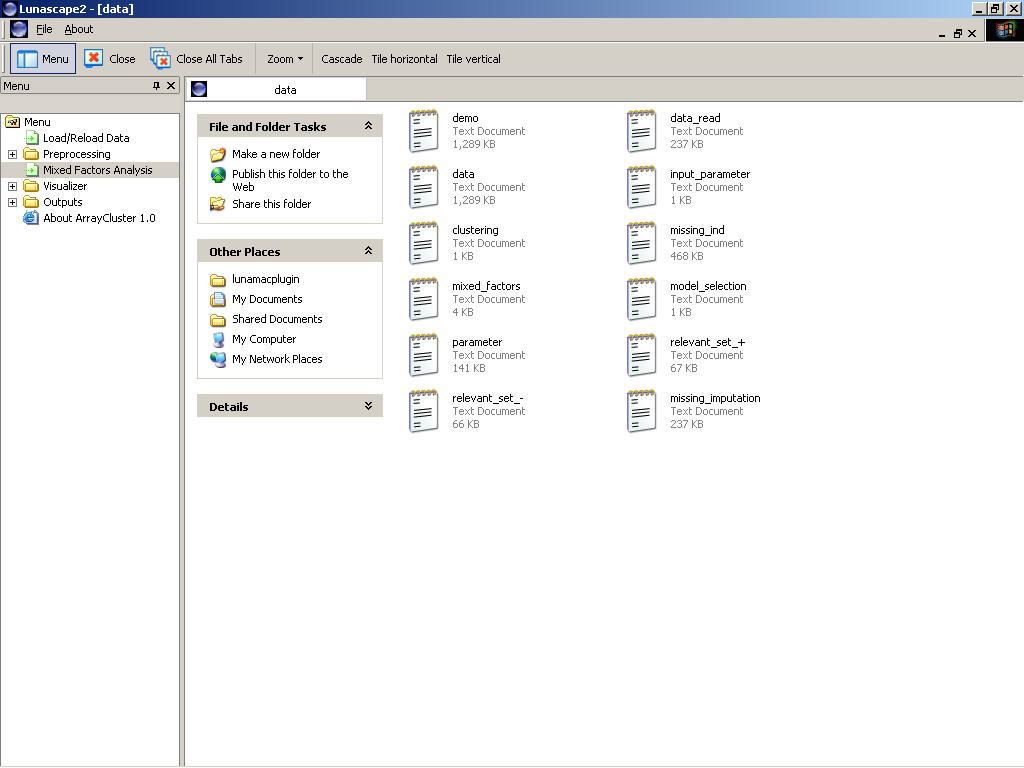Image resolution: width=1024 pixels, height=768 pixels.
Task: Select Load/Reload Data tree item
Action: coord(86,138)
